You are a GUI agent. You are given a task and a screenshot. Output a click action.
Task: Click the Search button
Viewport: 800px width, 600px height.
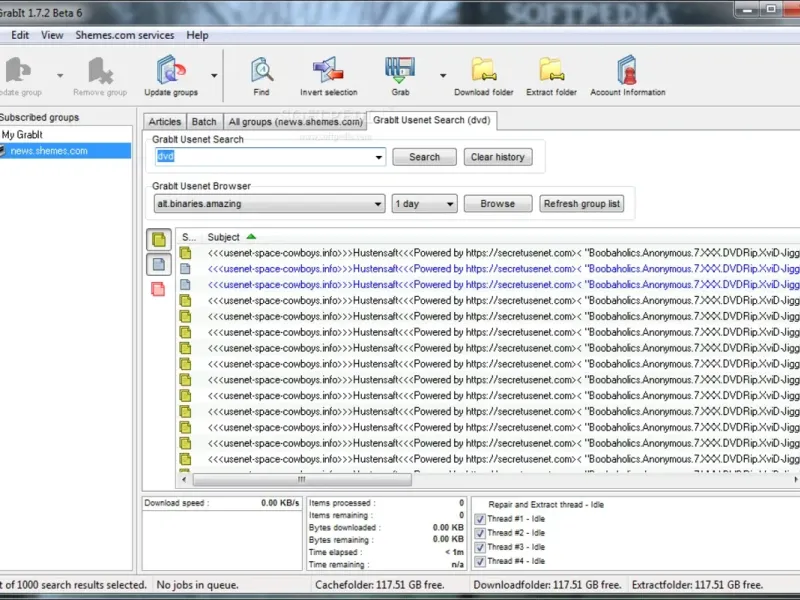(424, 157)
